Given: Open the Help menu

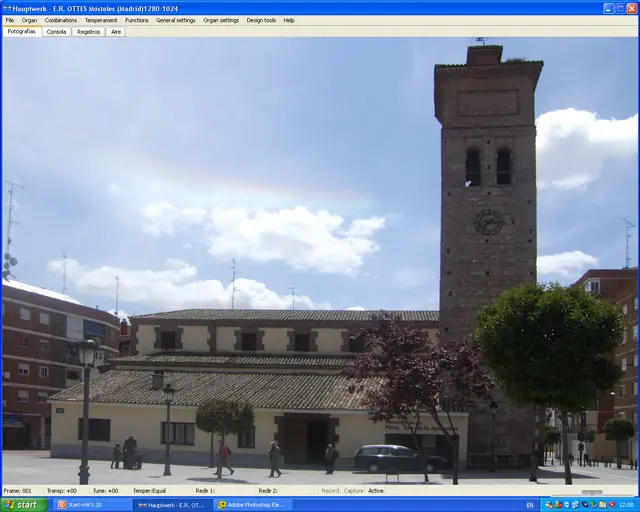Looking at the screenshot, I should coord(289,20).
